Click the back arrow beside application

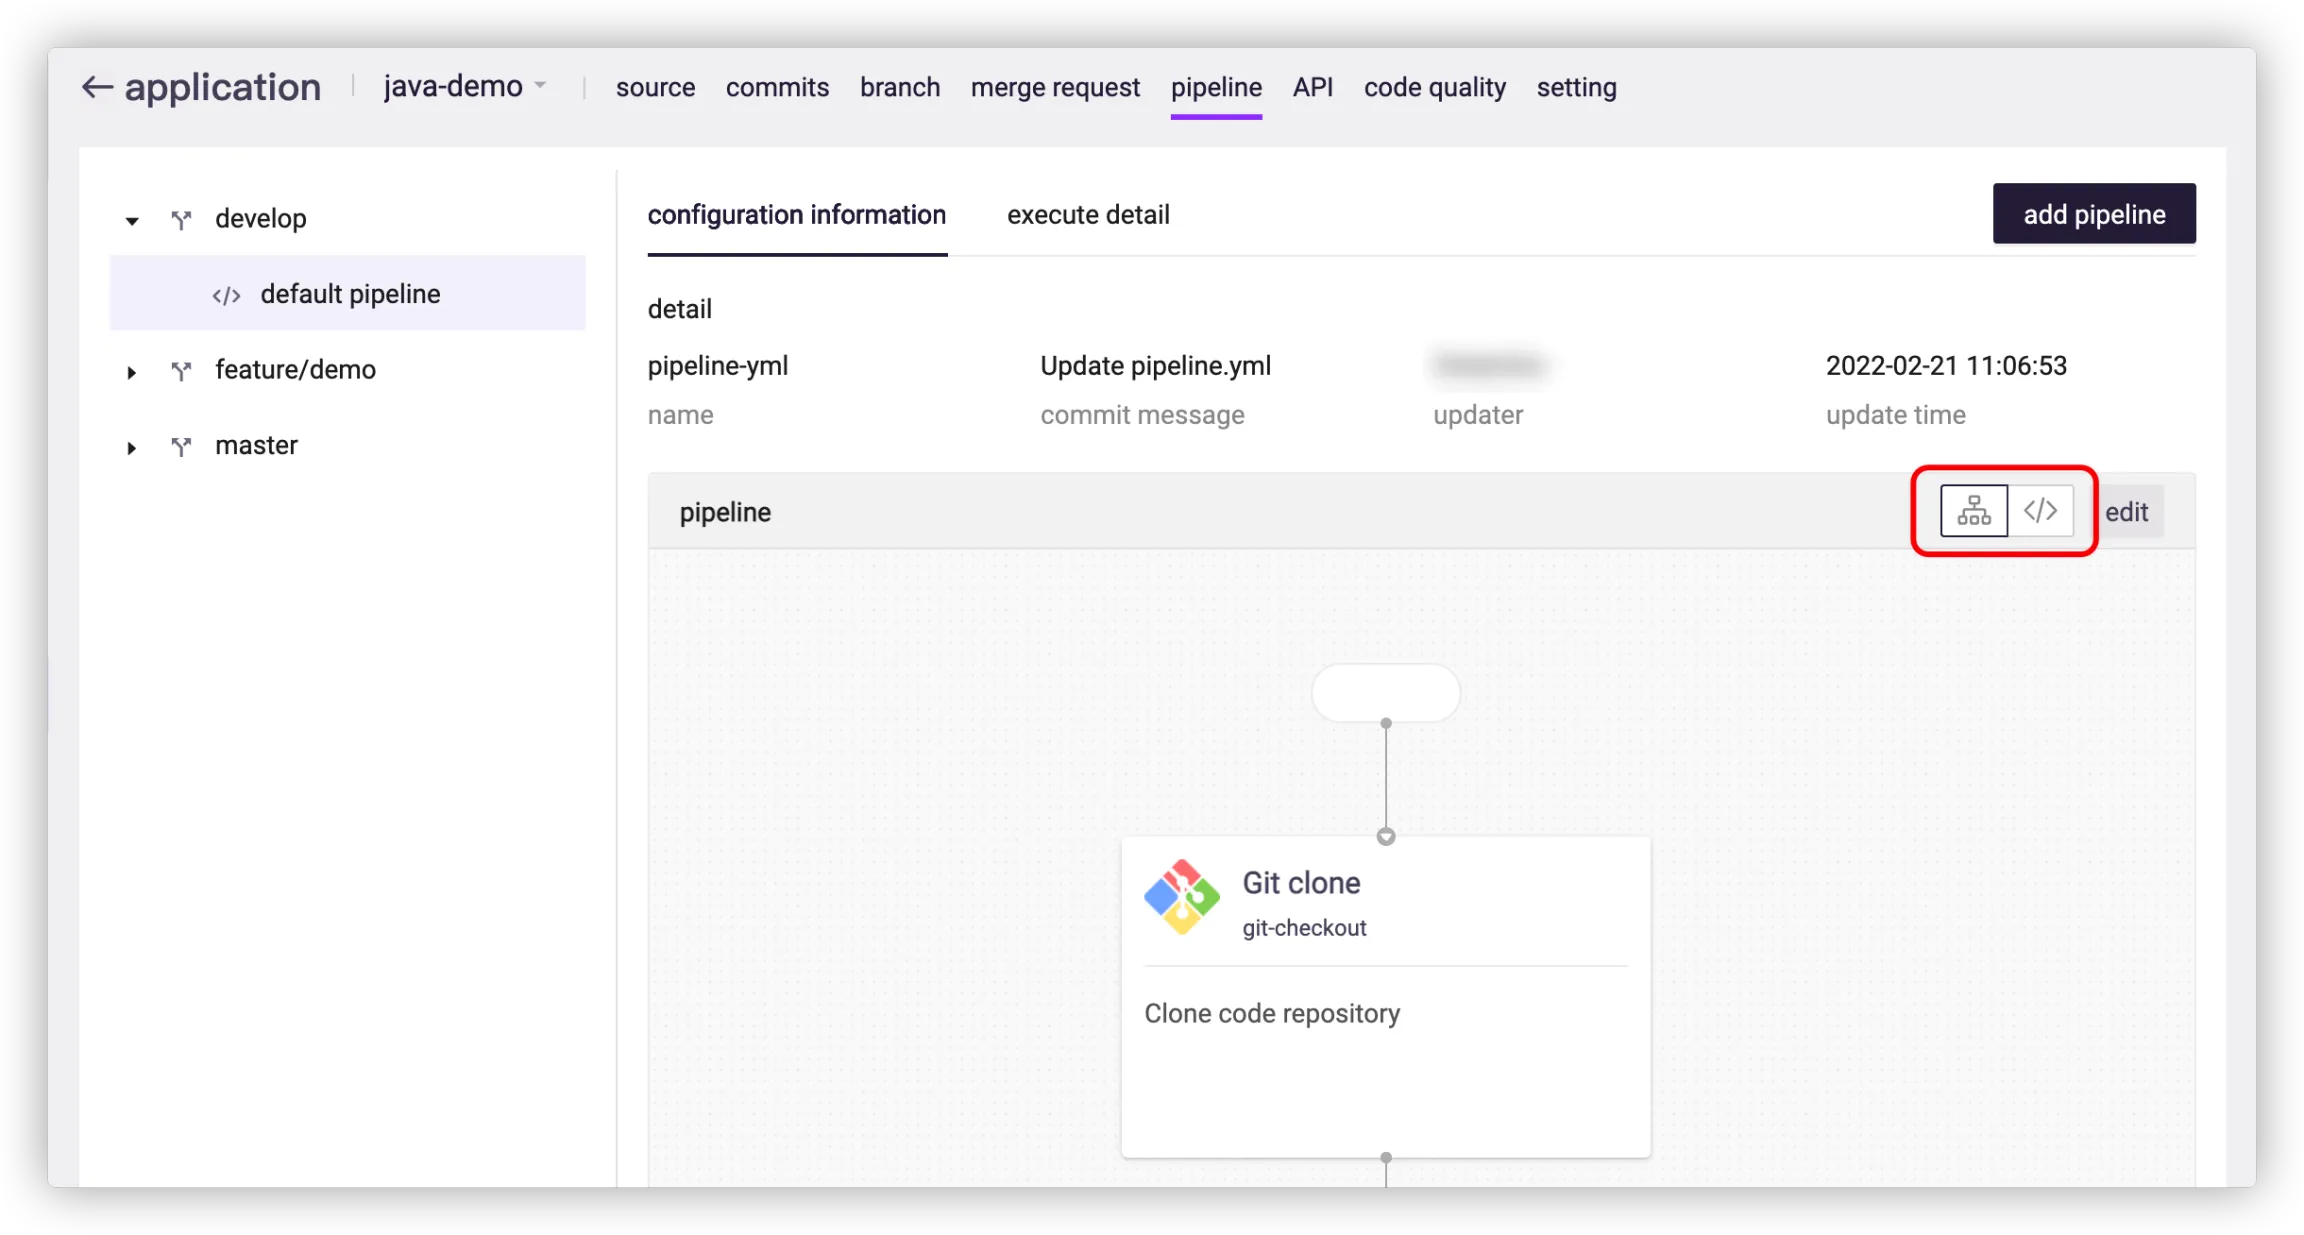coord(96,88)
